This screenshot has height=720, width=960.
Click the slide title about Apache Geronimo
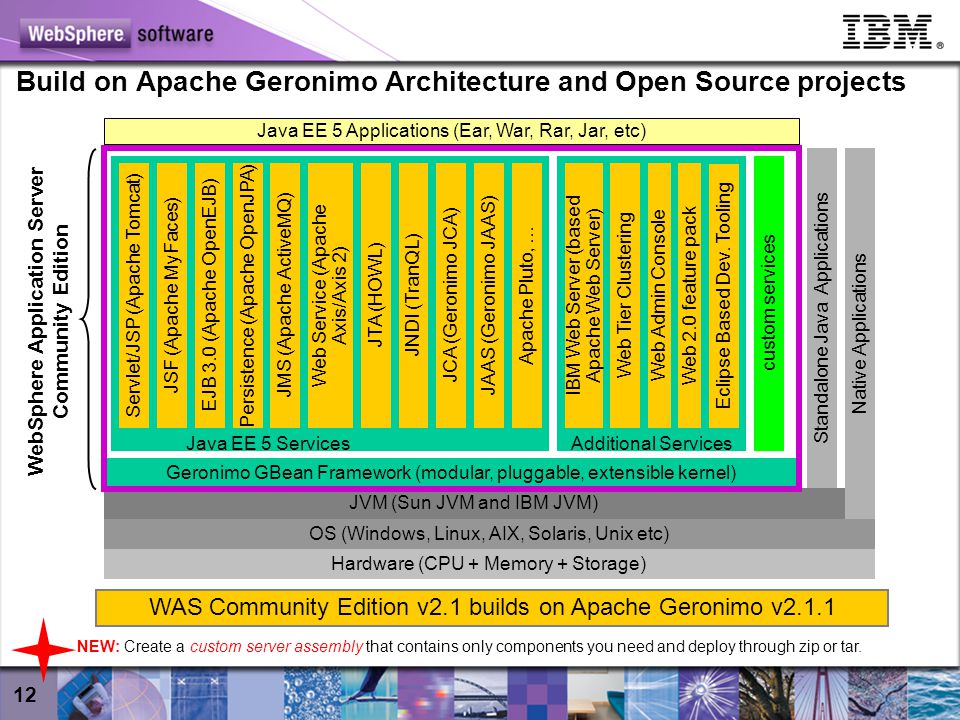click(461, 82)
